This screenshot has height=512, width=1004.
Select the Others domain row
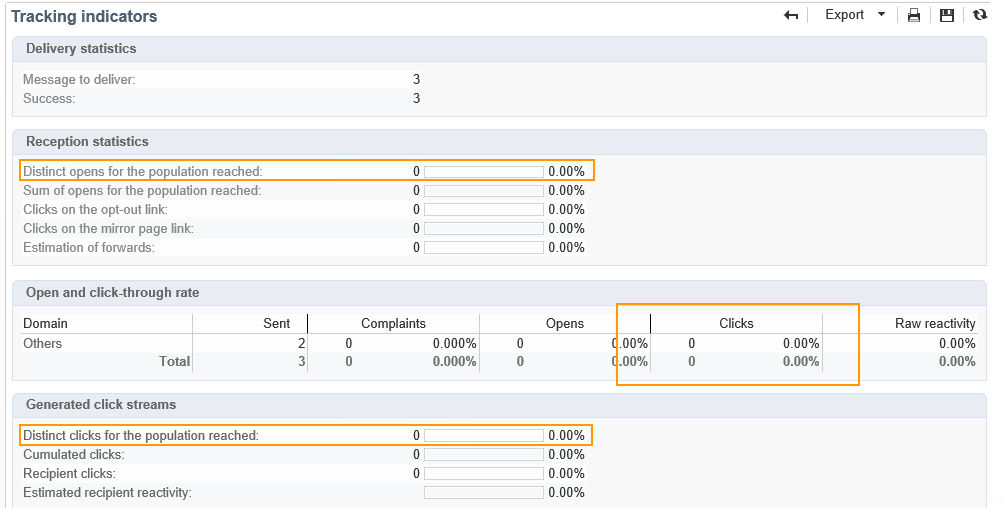(x=43, y=344)
